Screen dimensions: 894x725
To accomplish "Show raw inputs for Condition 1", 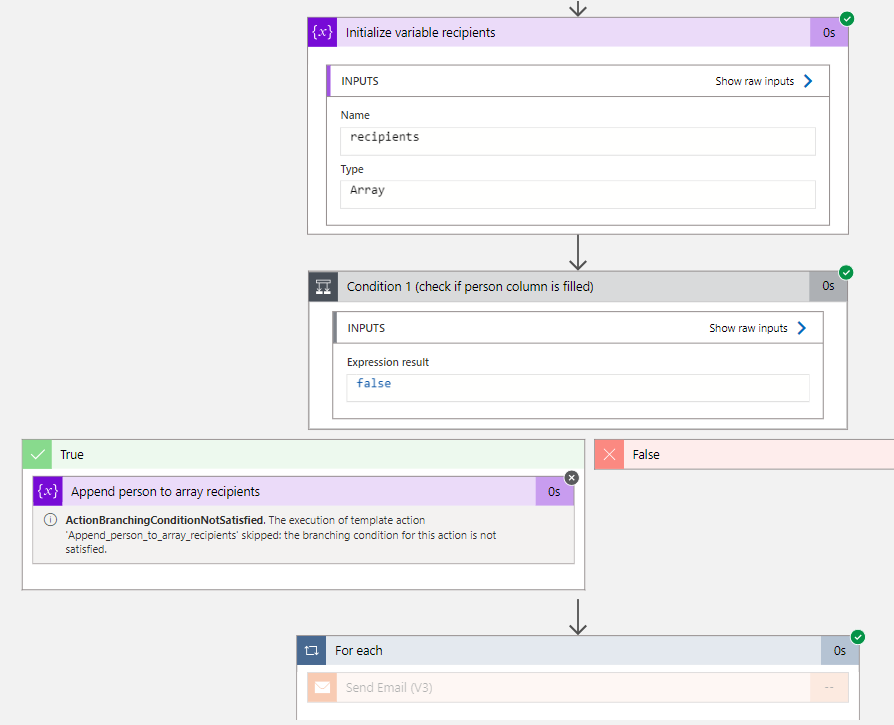I will click(x=748, y=328).
